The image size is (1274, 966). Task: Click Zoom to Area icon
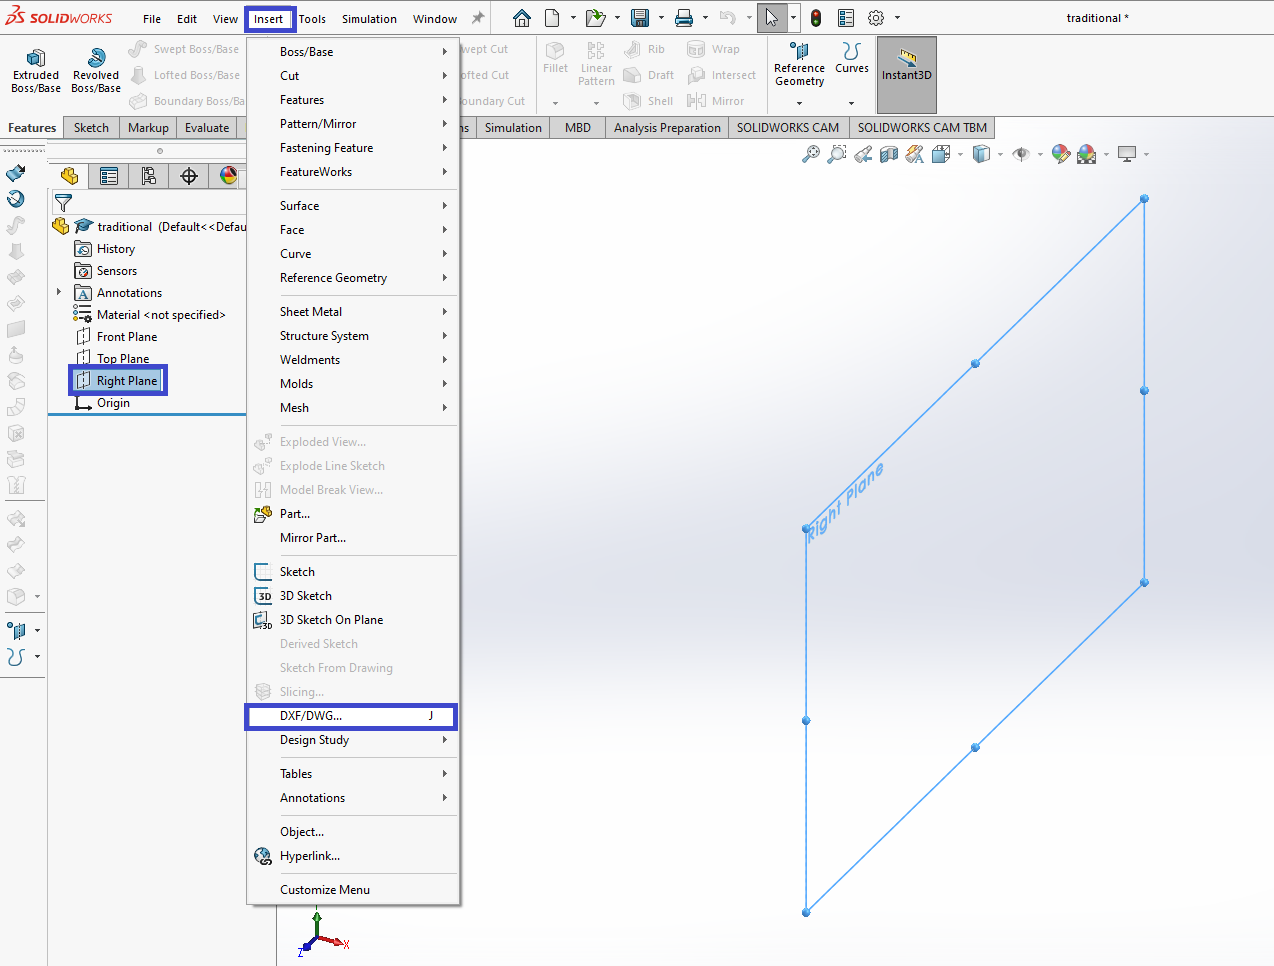point(837,154)
